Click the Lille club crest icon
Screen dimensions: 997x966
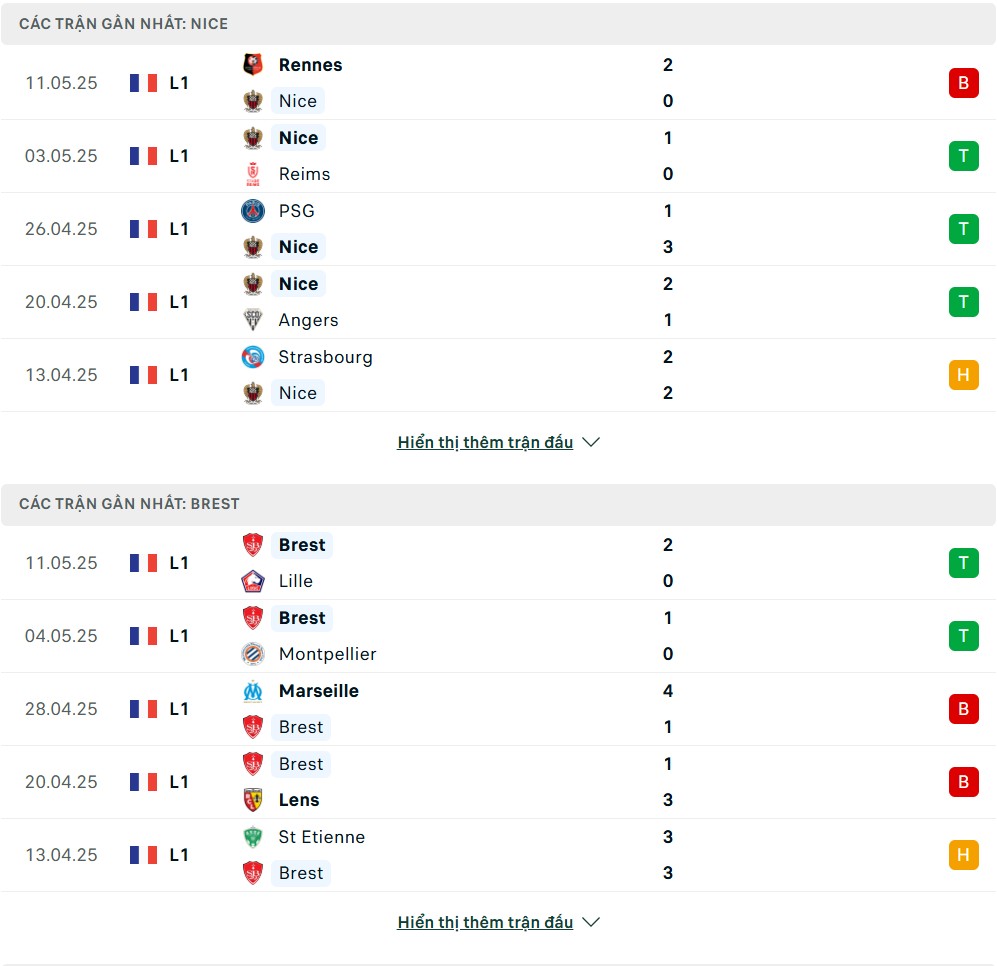(x=253, y=581)
